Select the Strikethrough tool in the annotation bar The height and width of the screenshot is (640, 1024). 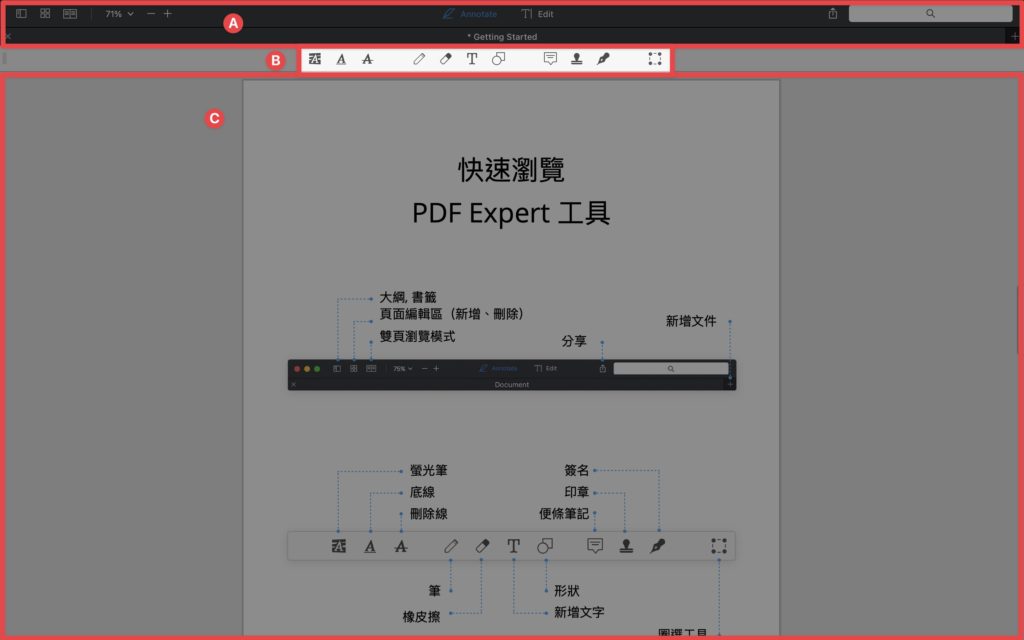[x=368, y=59]
